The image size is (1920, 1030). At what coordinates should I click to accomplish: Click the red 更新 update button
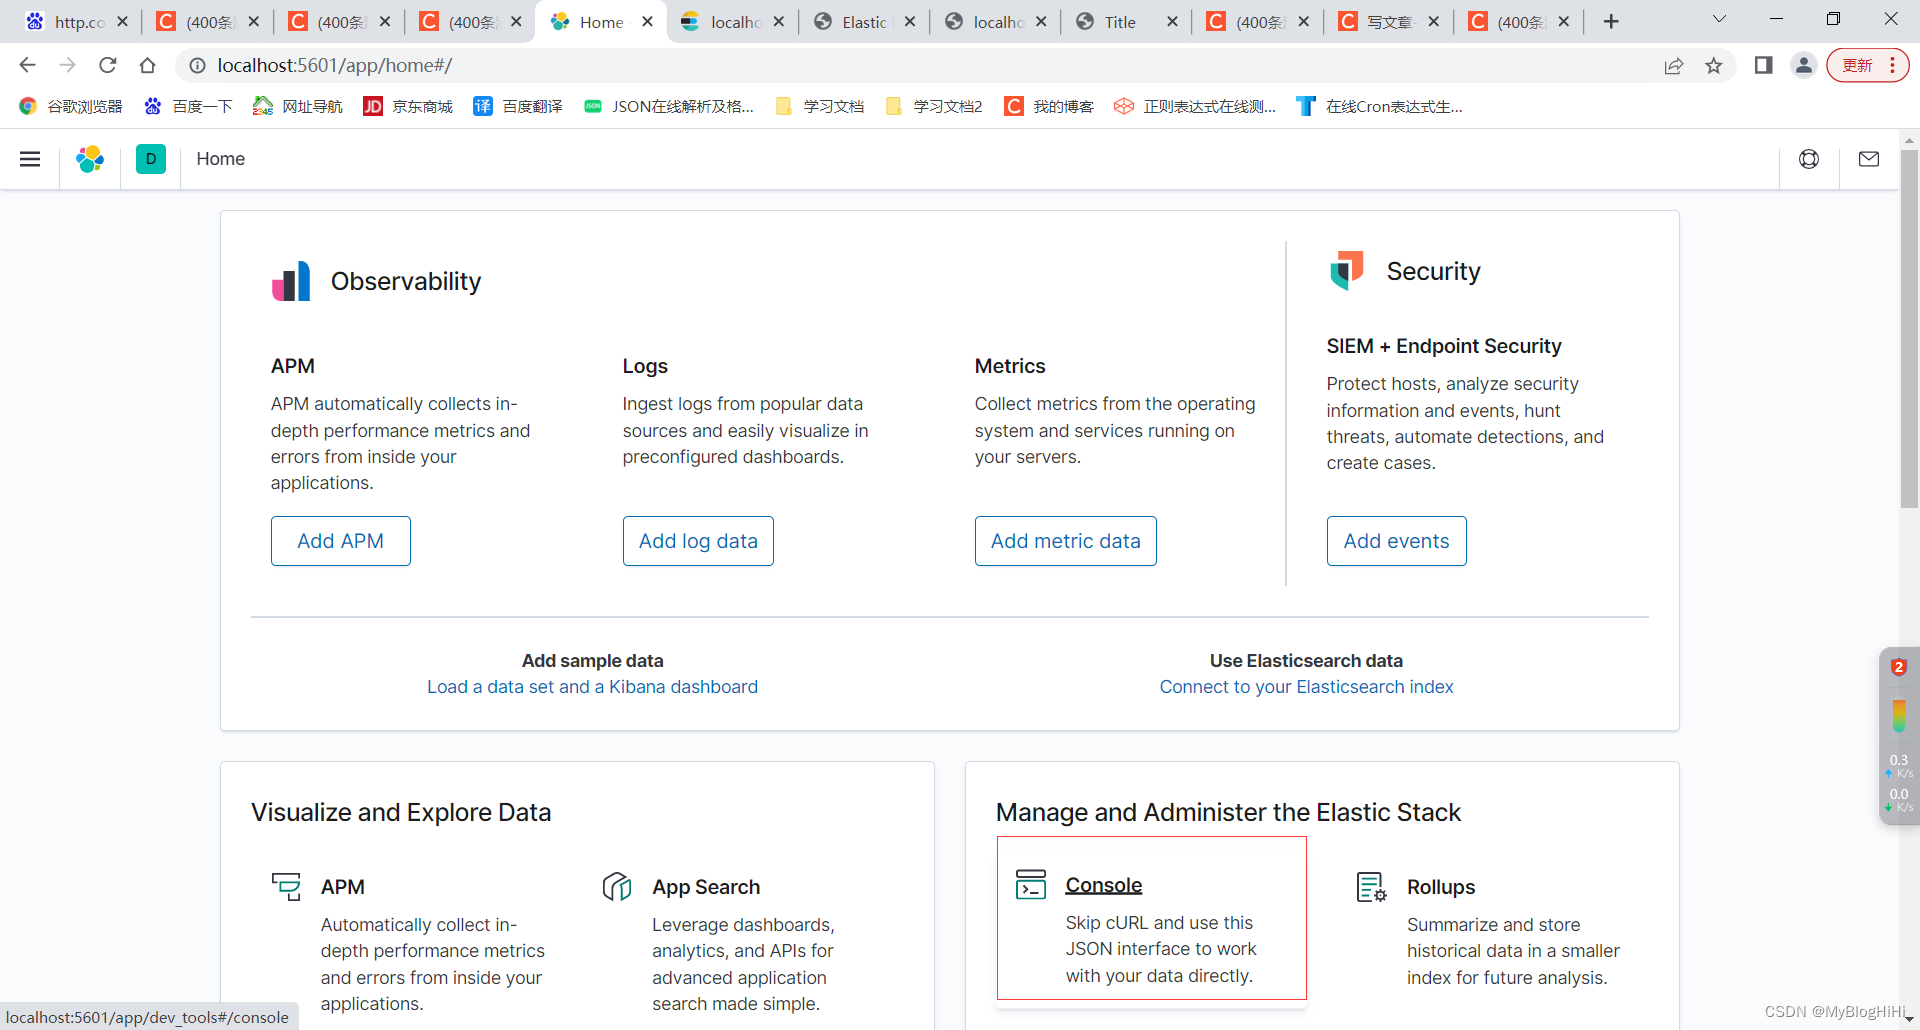pos(1868,65)
